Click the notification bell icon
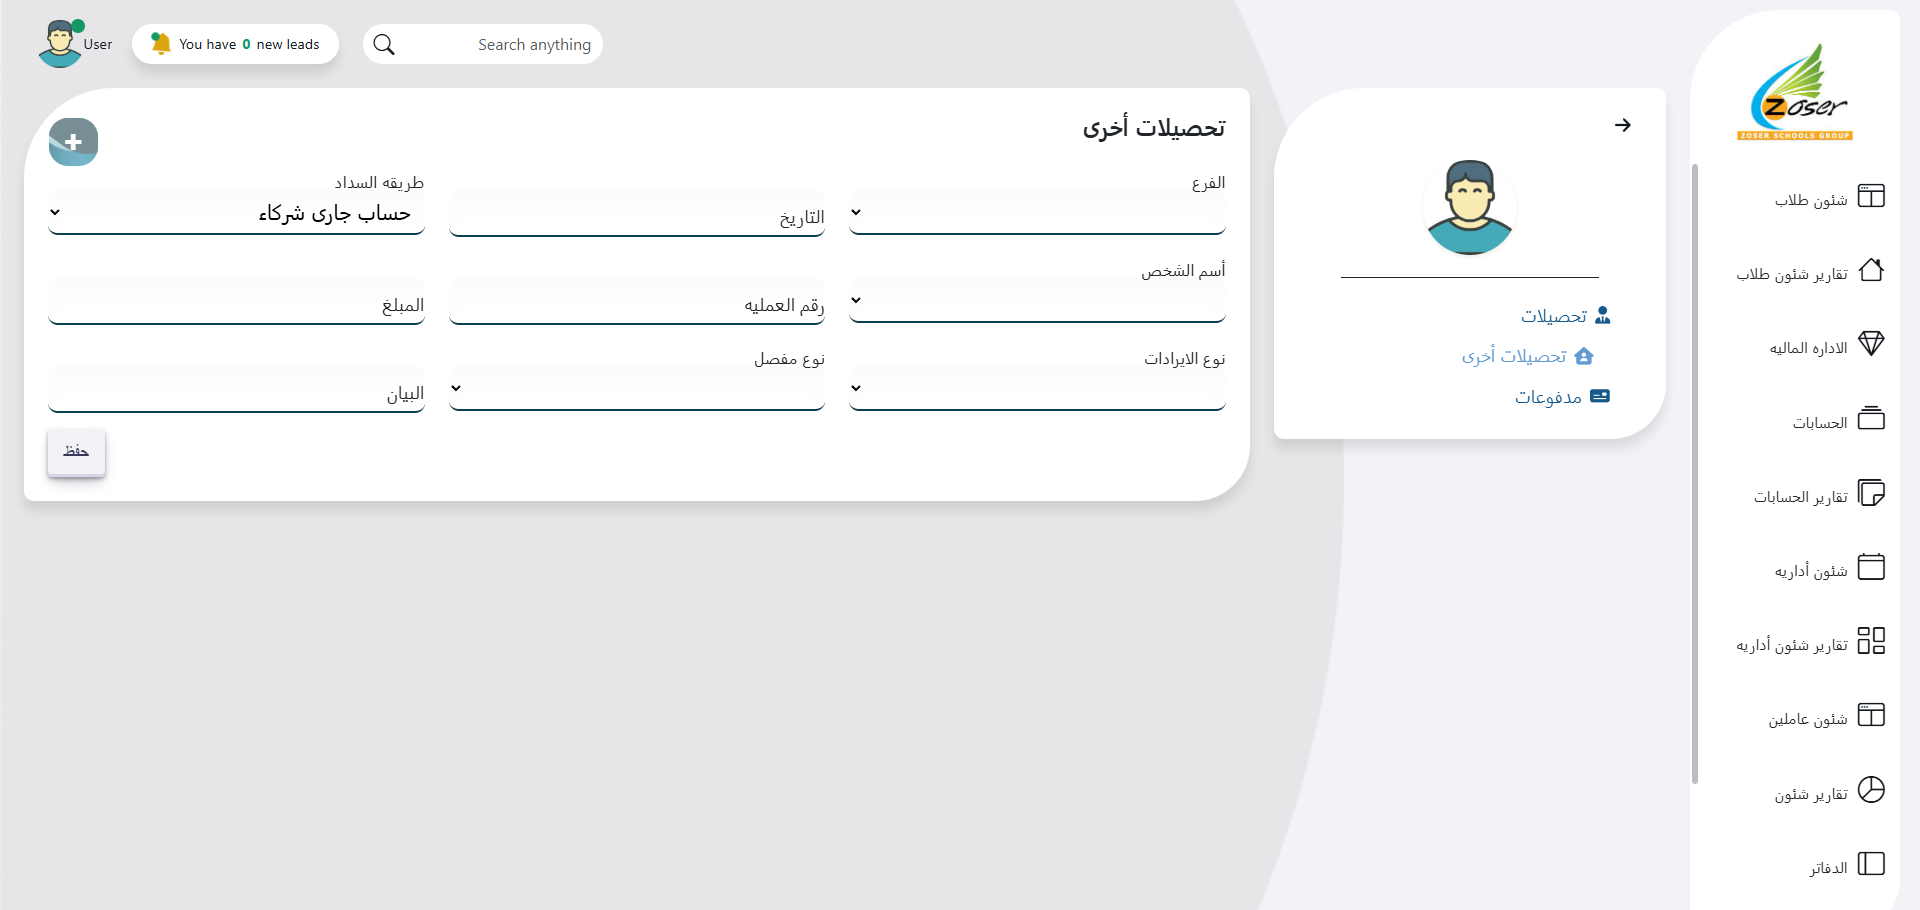Viewport: 1920px width, 910px height. pyautogui.click(x=160, y=44)
